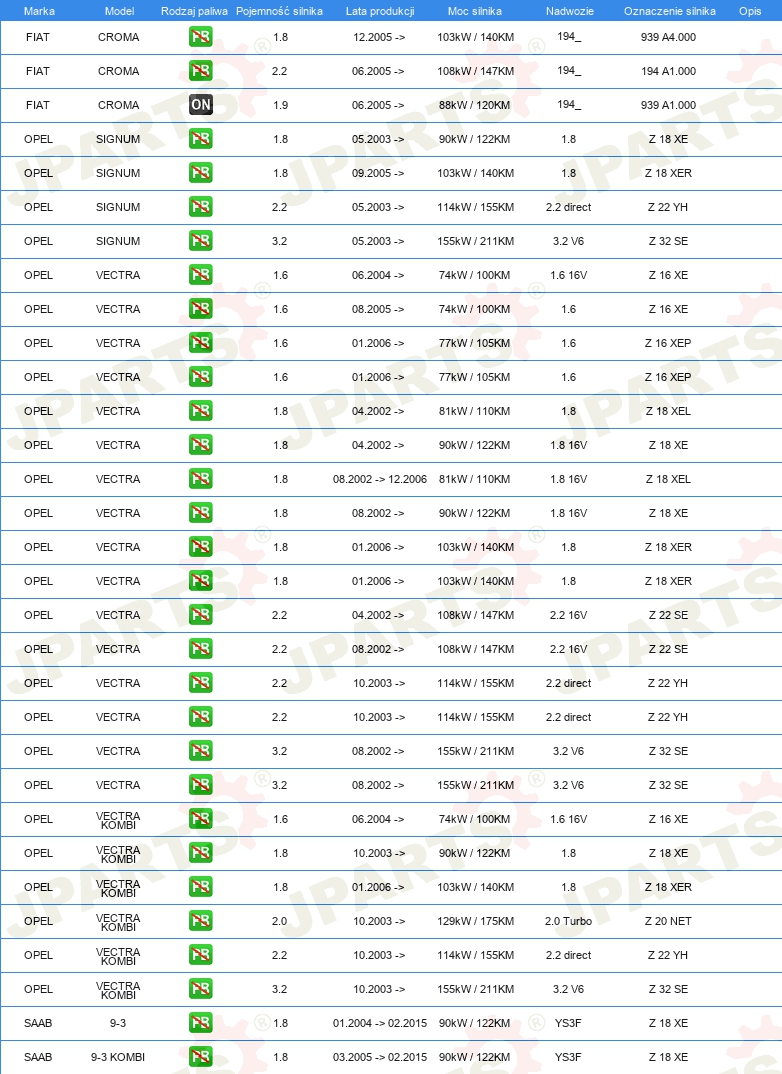782x1074 pixels.
Task: Click the 88kW / 120KM power cell
Action: click(x=475, y=105)
